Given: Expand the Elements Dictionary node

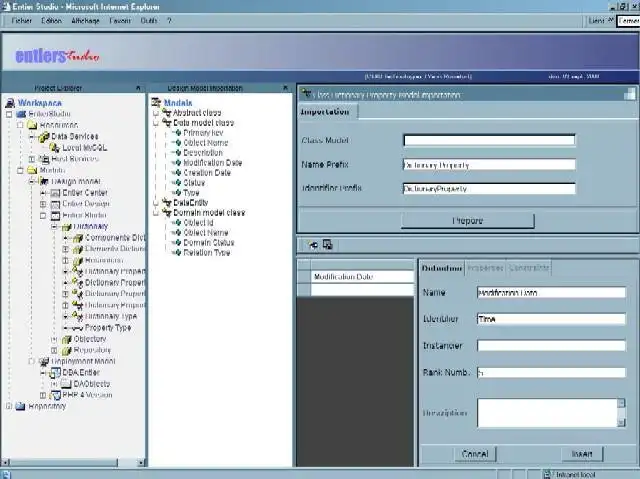Looking at the screenshot, I should click(x=66, y=249).
